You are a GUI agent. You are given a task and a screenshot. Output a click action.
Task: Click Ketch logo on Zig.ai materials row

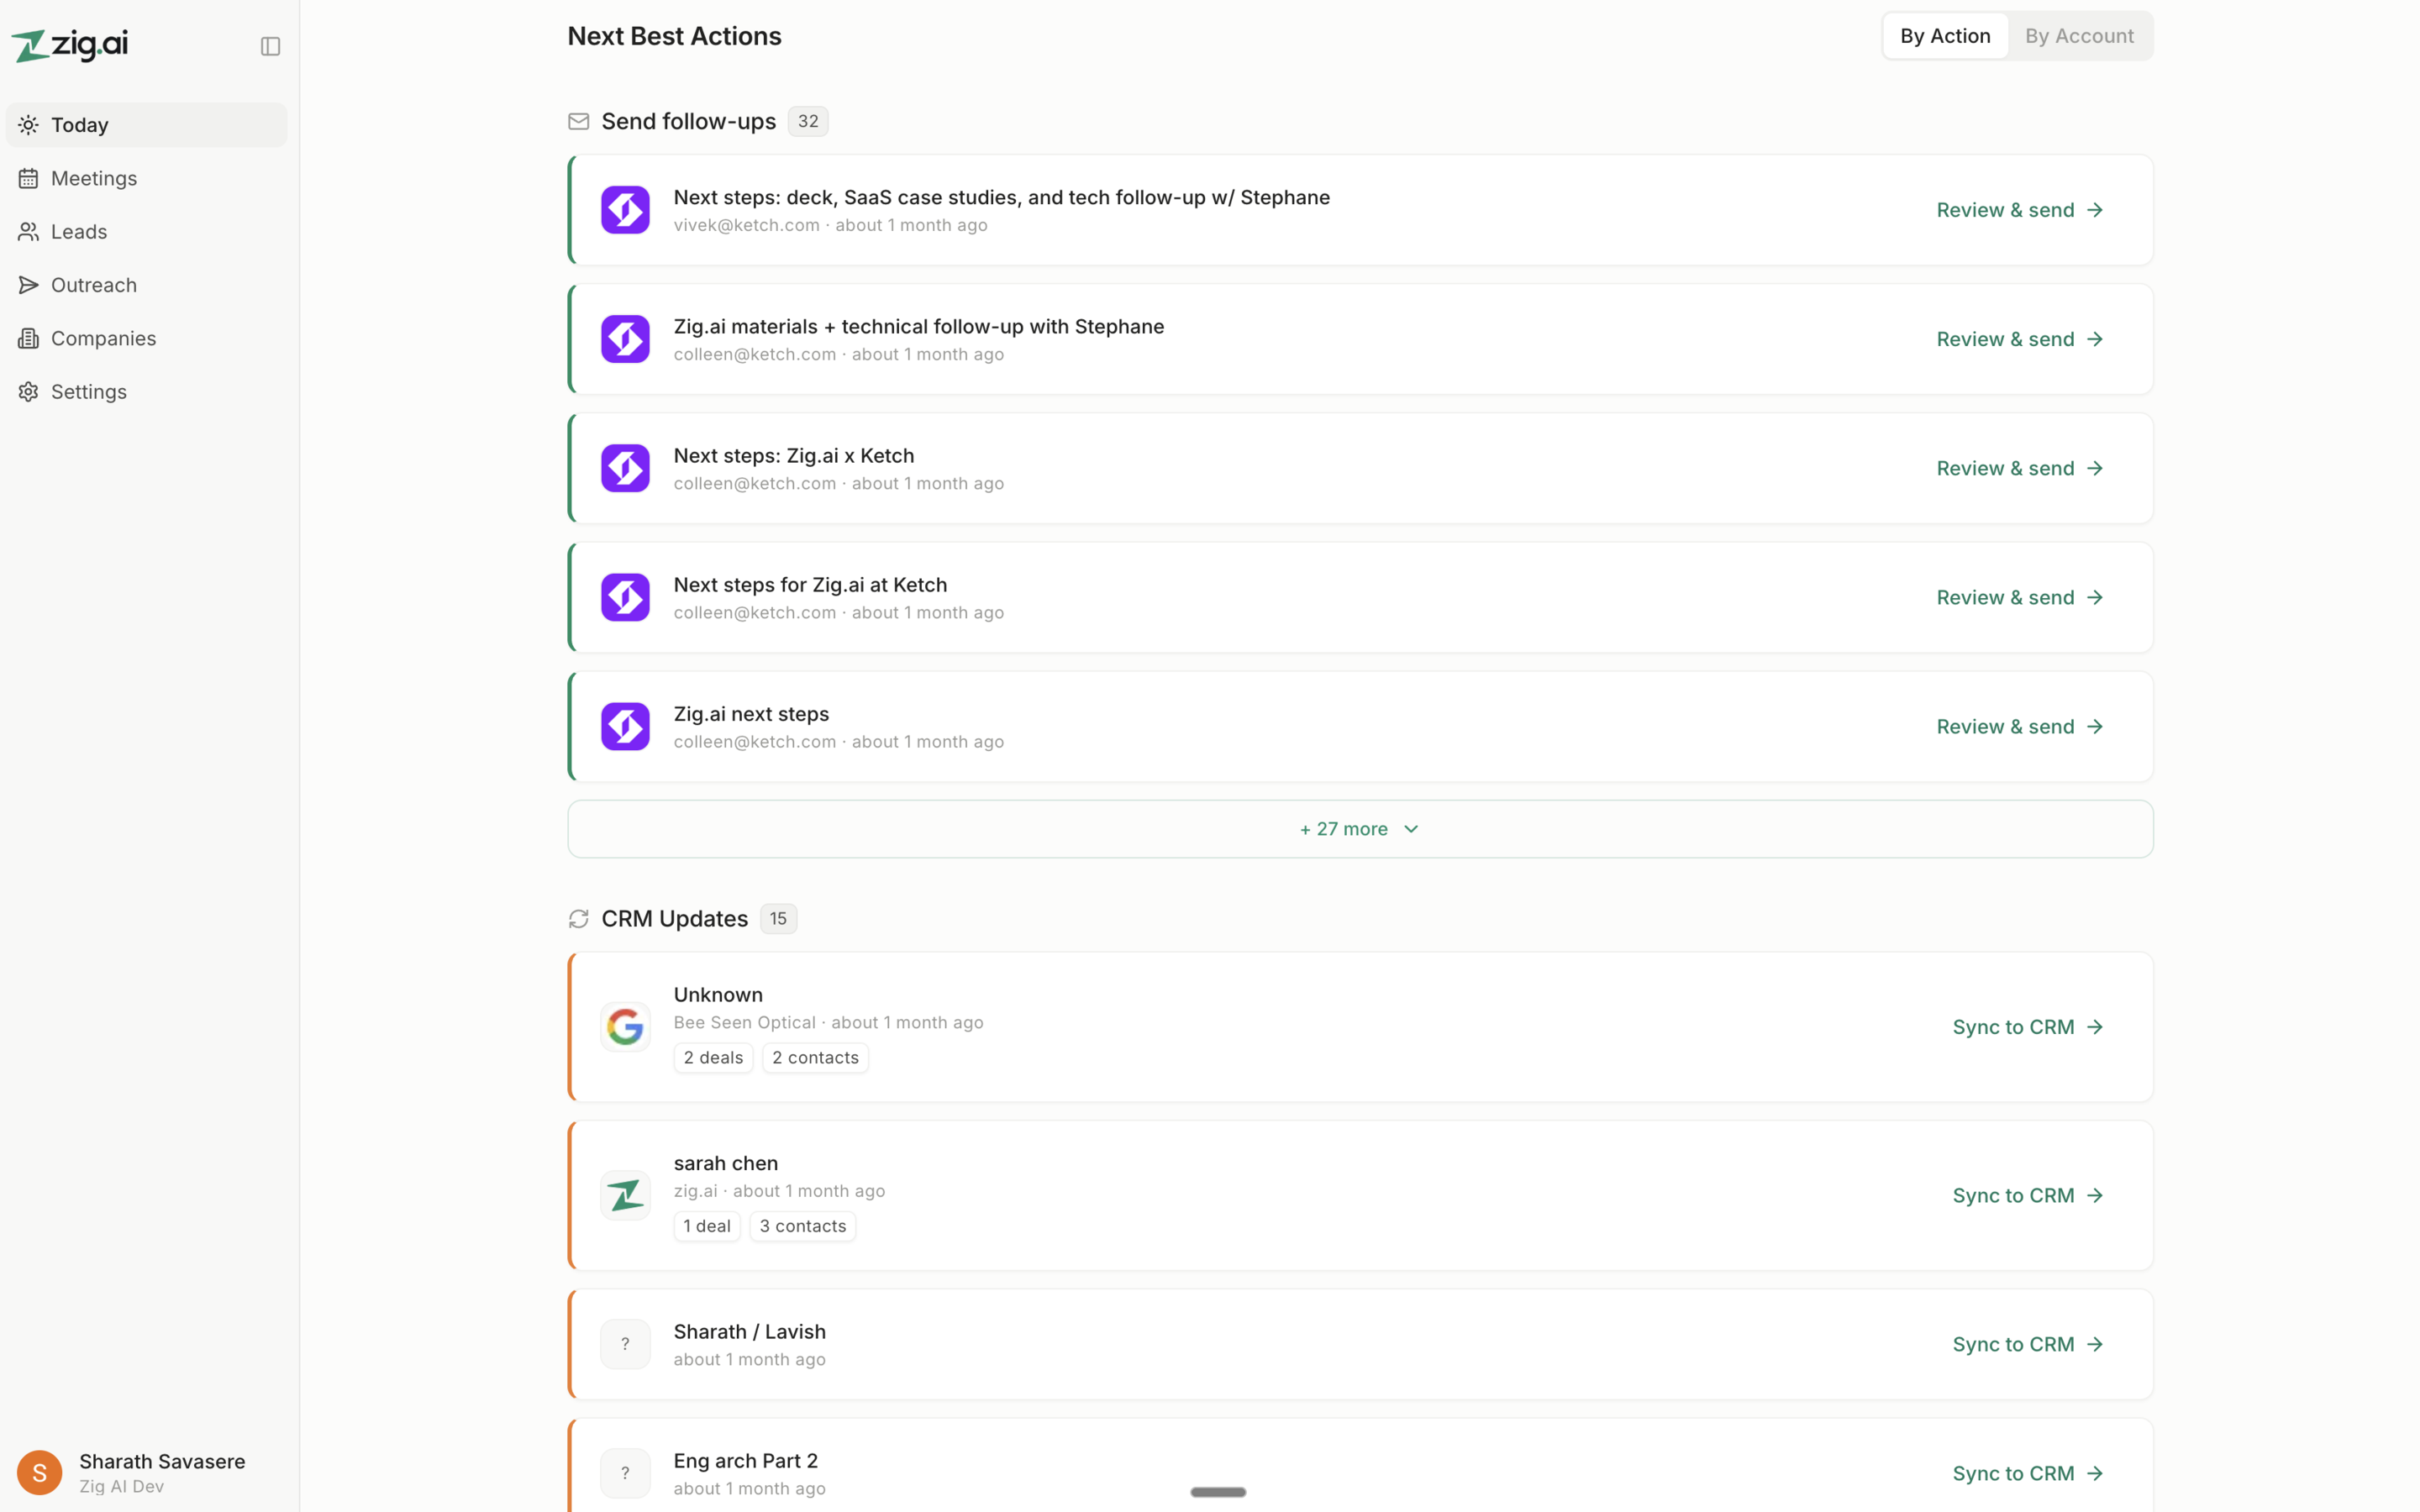pyautogui.click(x=625, y=339)
